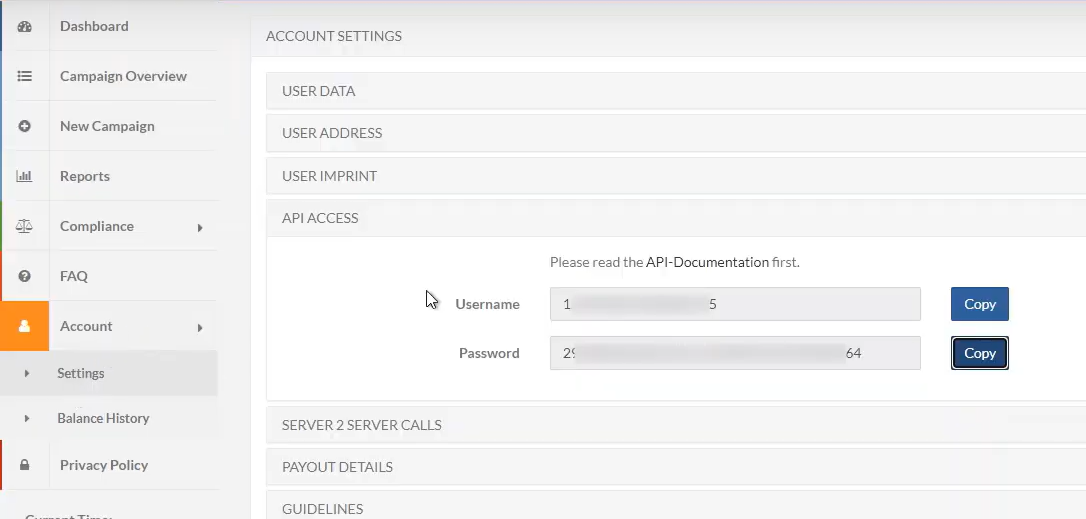Expand the SERVER 2 SERVER CALLS section
Viewport: 1086px width, 519px height.
(362, 425)
